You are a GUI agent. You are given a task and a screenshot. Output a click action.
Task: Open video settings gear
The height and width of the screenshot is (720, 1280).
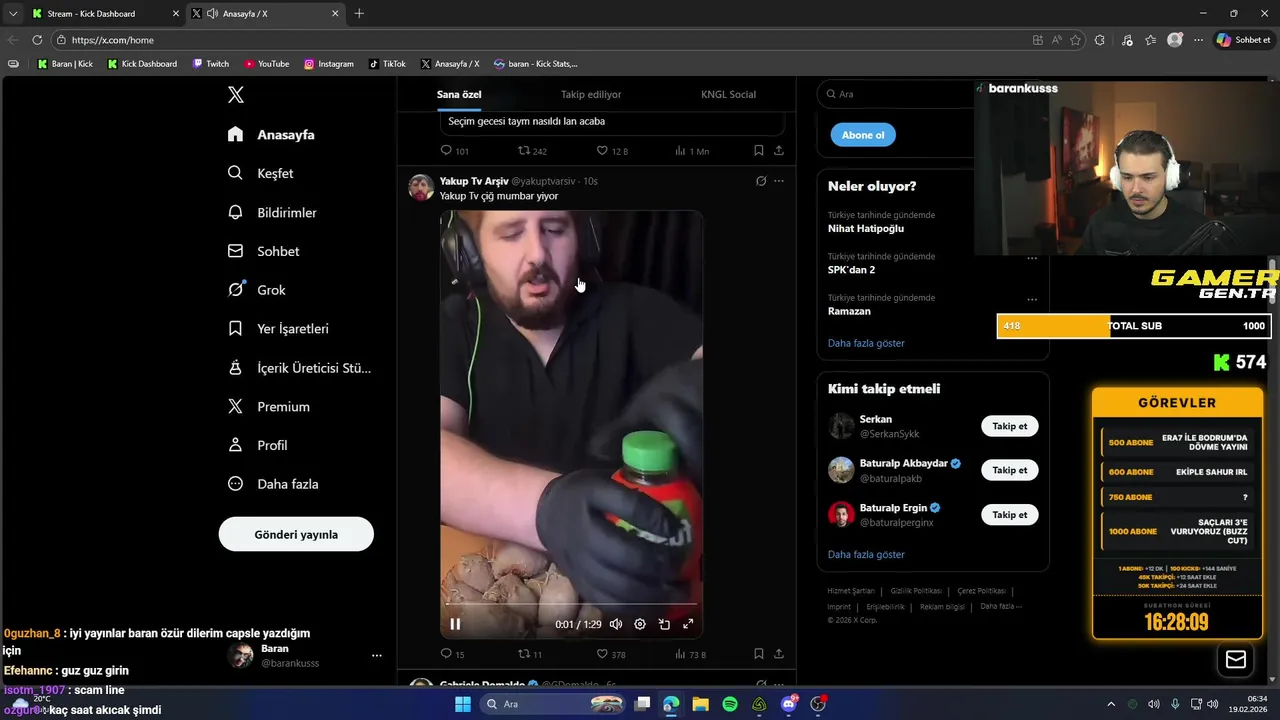click(x=640, y=624)
